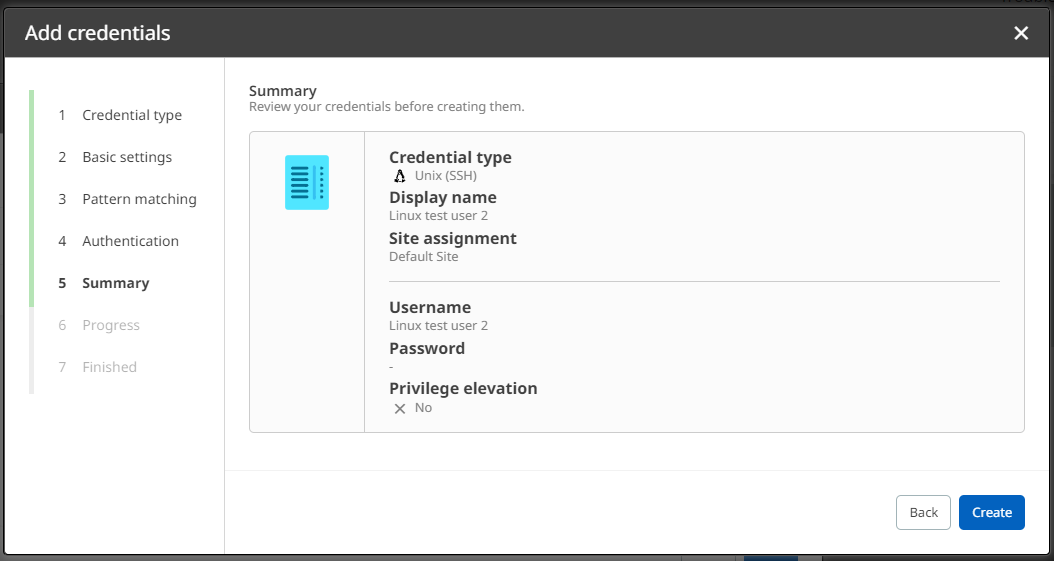Click the Add credentials dialog title

pos(98,33)
